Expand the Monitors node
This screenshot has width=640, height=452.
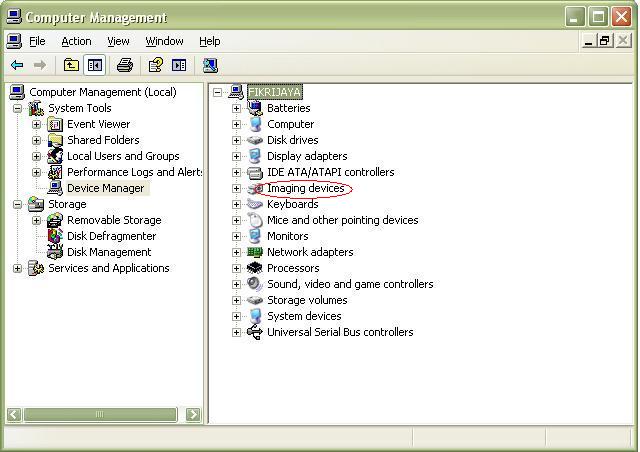(x=236, y=236)
